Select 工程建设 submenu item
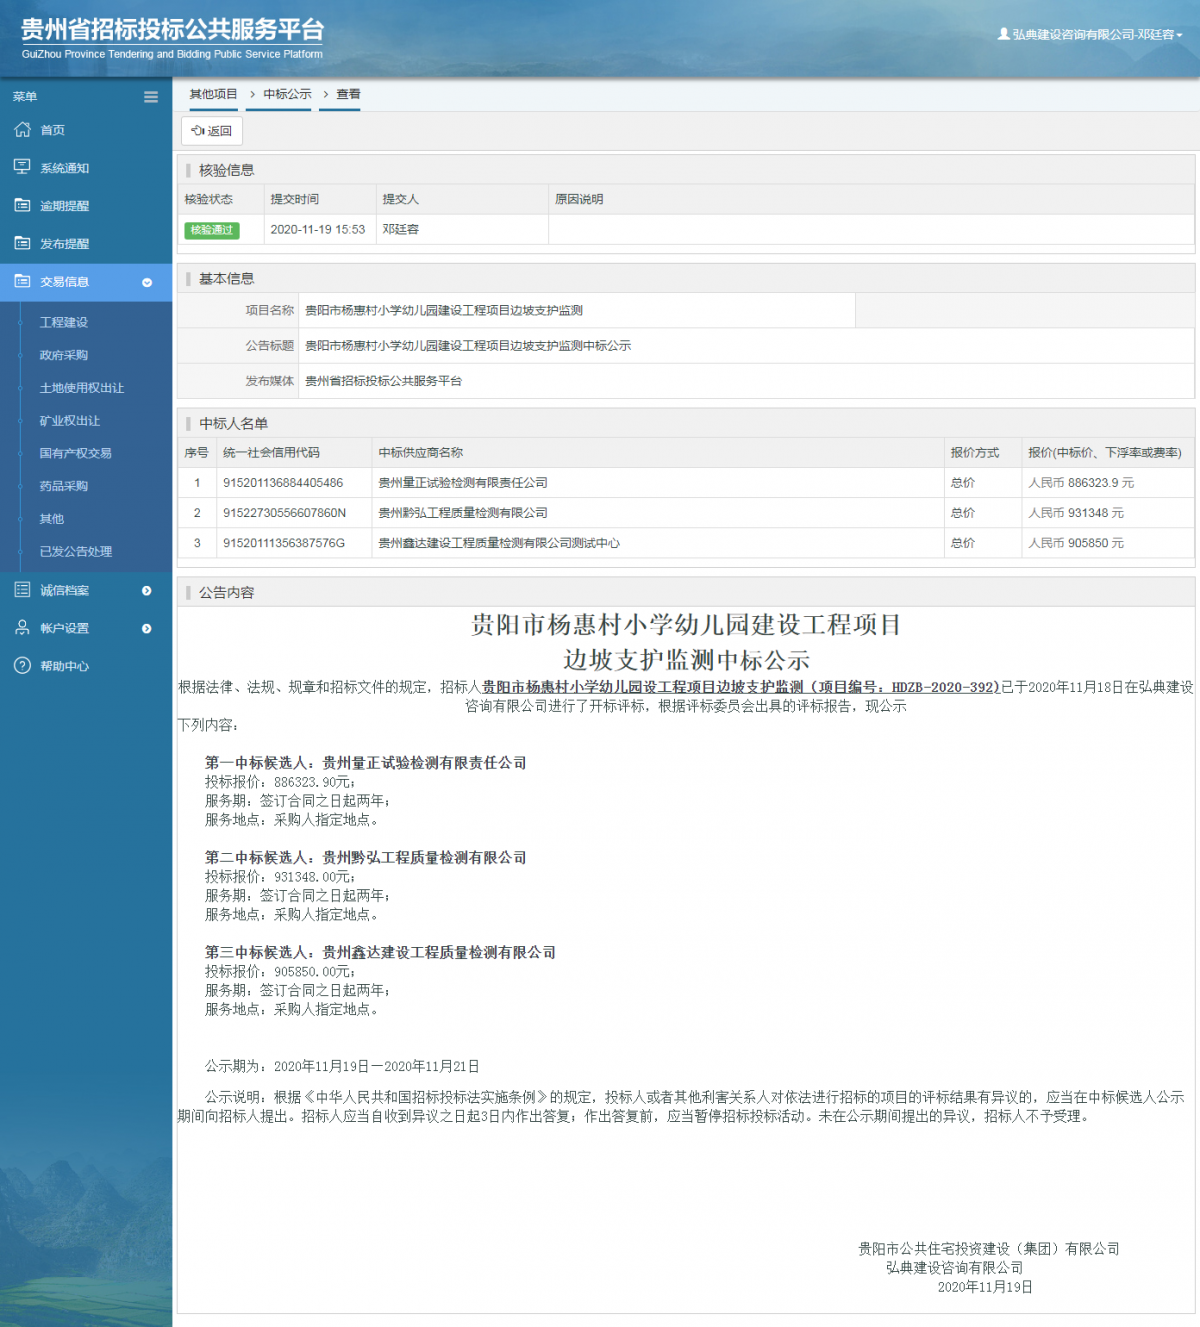This screenshot has width=1200, height=1327. tap(64, 322)
